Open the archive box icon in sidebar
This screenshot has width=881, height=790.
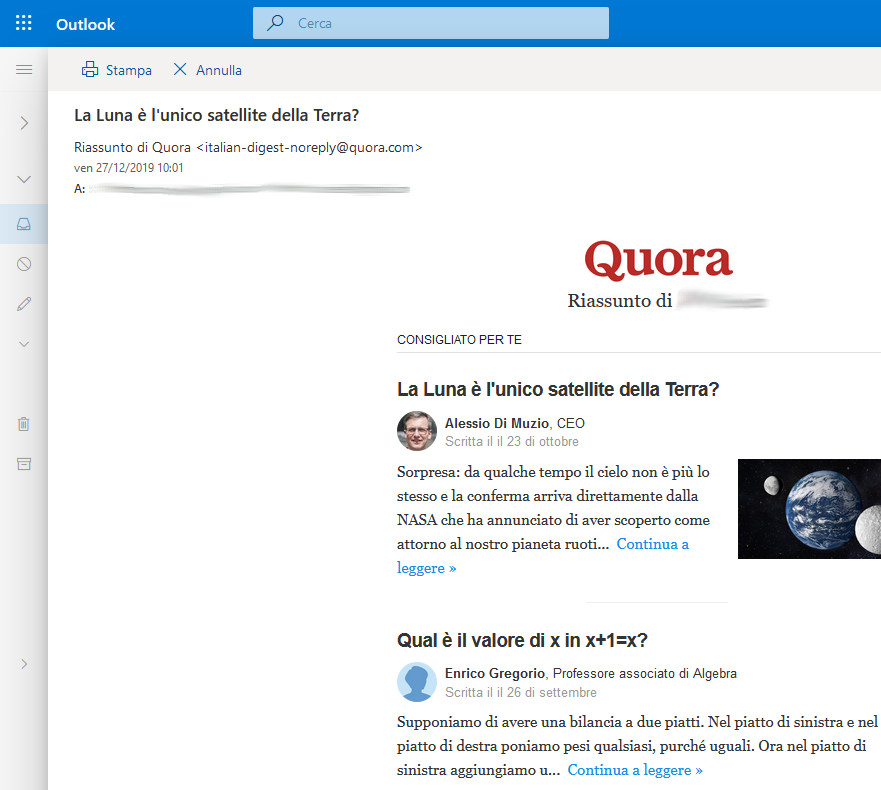click(x=24, y=464)
